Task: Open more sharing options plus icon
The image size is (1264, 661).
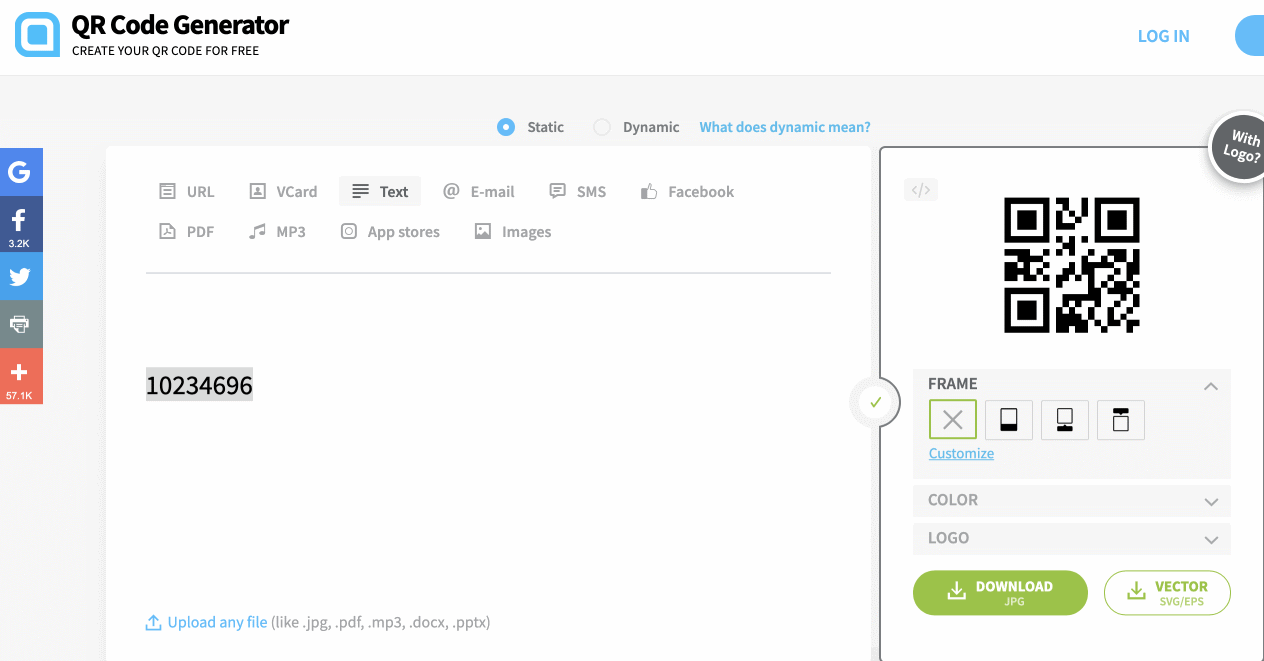Action: [x=21, y=376]
